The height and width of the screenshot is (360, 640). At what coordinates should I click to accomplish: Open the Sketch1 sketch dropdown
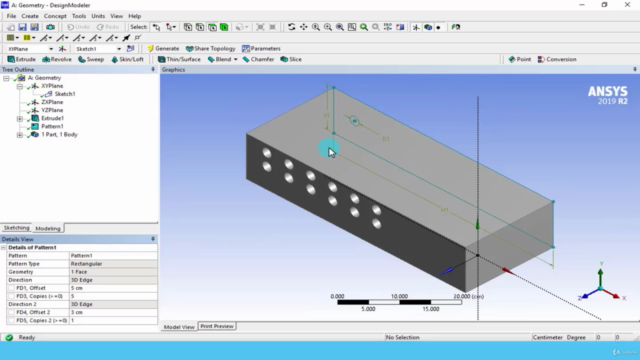(x=119, y=49)
